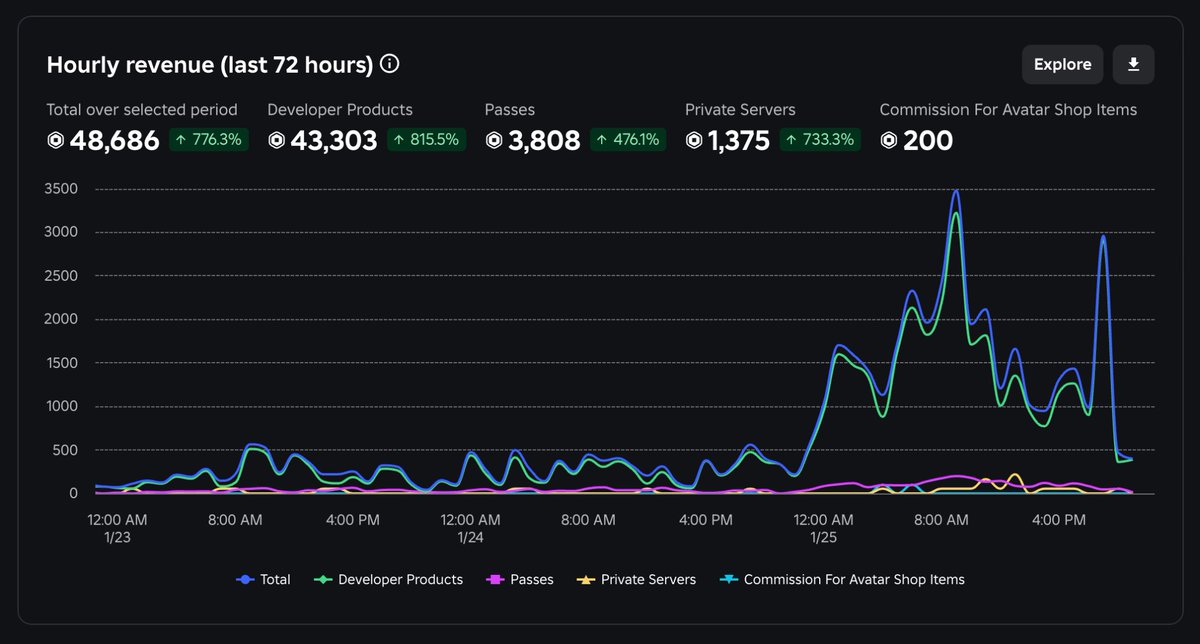The height and width of the screenshot is (644, 1200).
Task: Click the 3500 y-axis label
Action: pyautogui.click(x=63, y=189)
